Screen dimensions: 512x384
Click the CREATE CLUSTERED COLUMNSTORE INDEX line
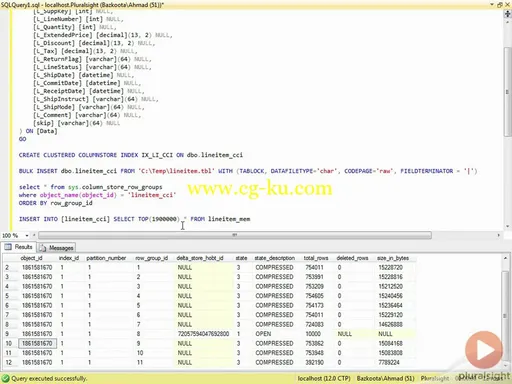(x=131, y=155)
